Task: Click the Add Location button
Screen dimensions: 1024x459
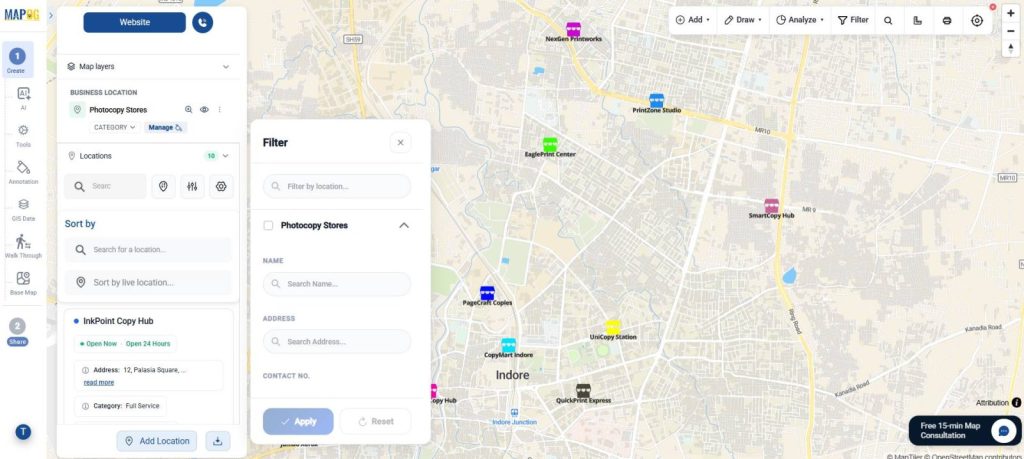Action: [157, 441]
